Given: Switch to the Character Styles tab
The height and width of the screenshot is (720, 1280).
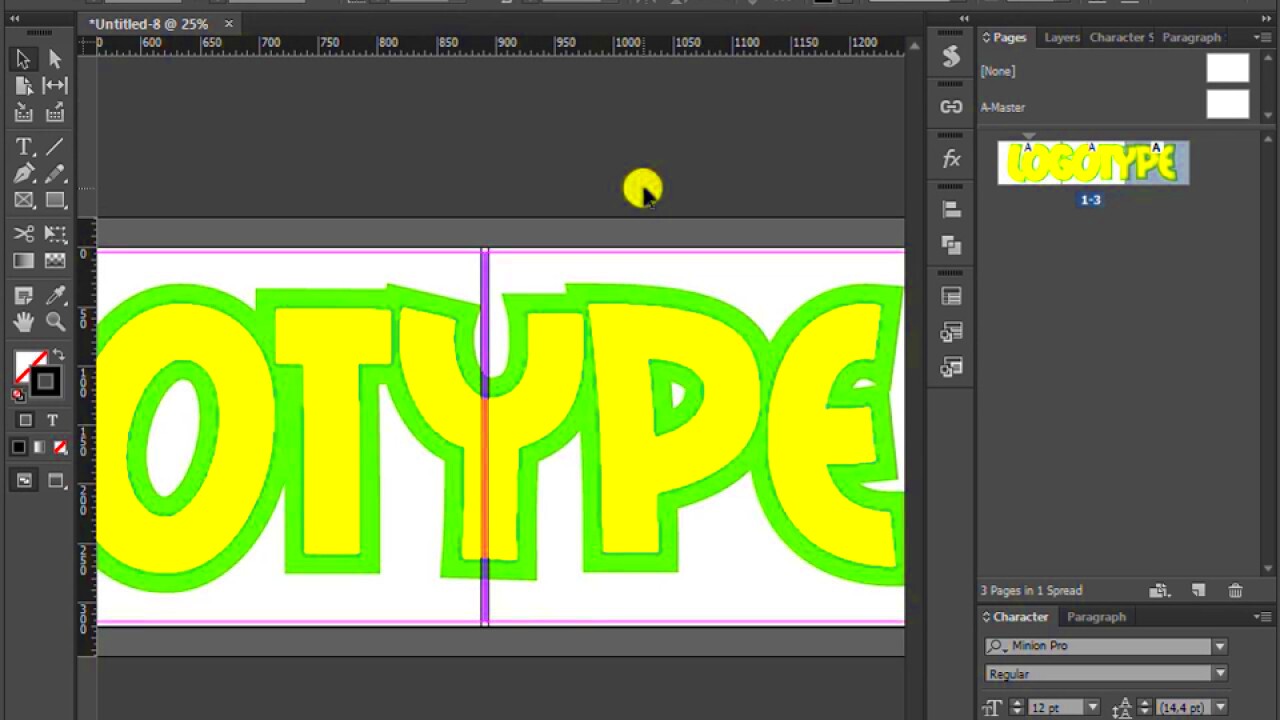Looking at the screenshot, I should (1121, 37).
